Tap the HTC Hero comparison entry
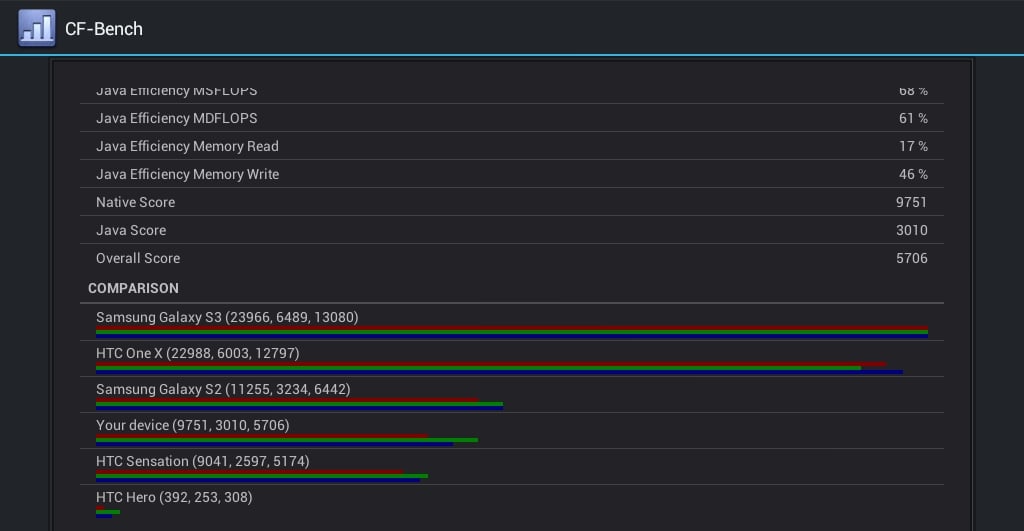Screen dimensions: 1024x531 (x=174, y=497)
